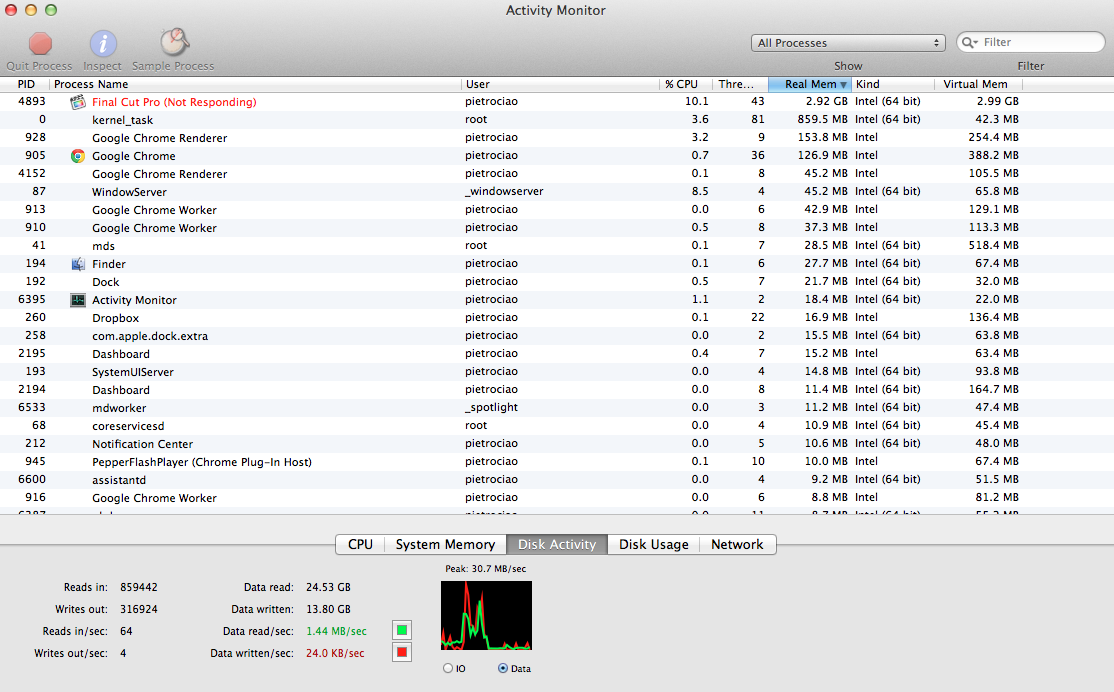Switch to the CPU tab

(x=360, y=544)
